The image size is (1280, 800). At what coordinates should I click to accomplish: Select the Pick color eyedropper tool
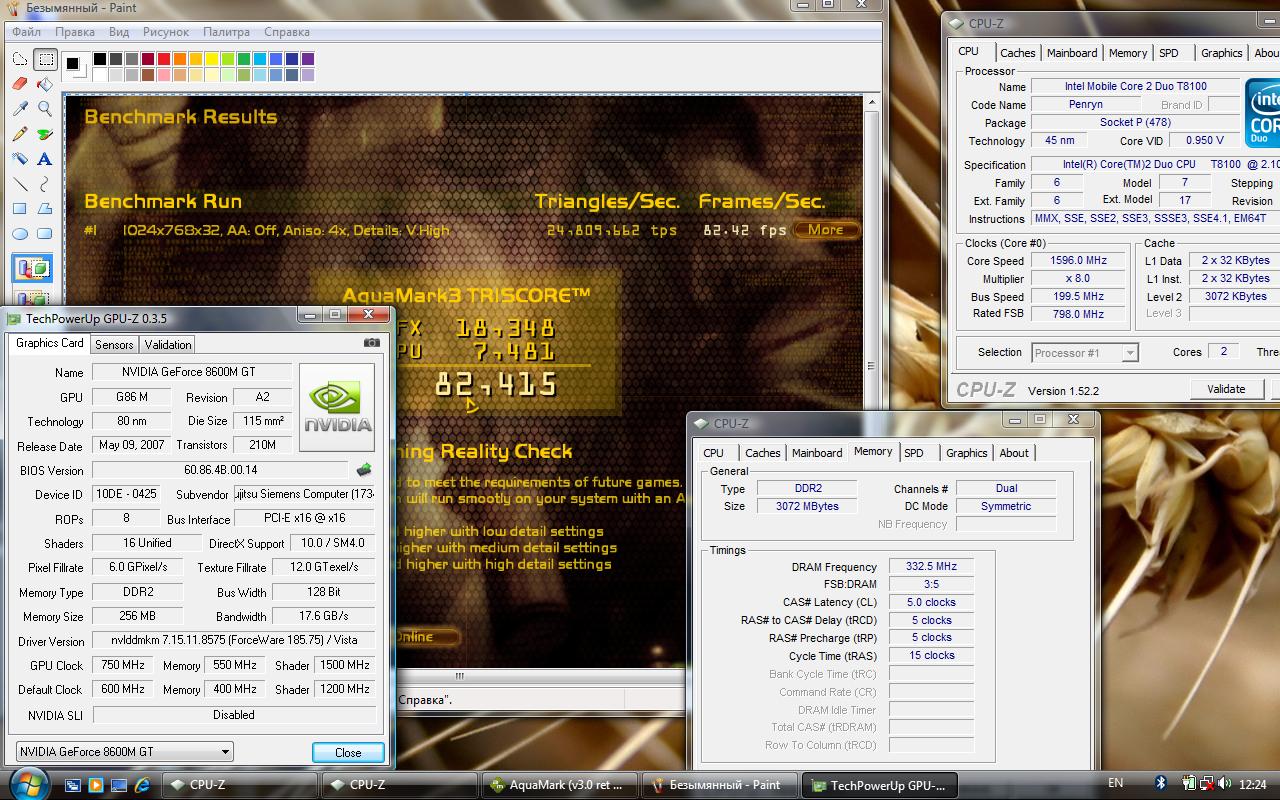[x=19, y=109]
